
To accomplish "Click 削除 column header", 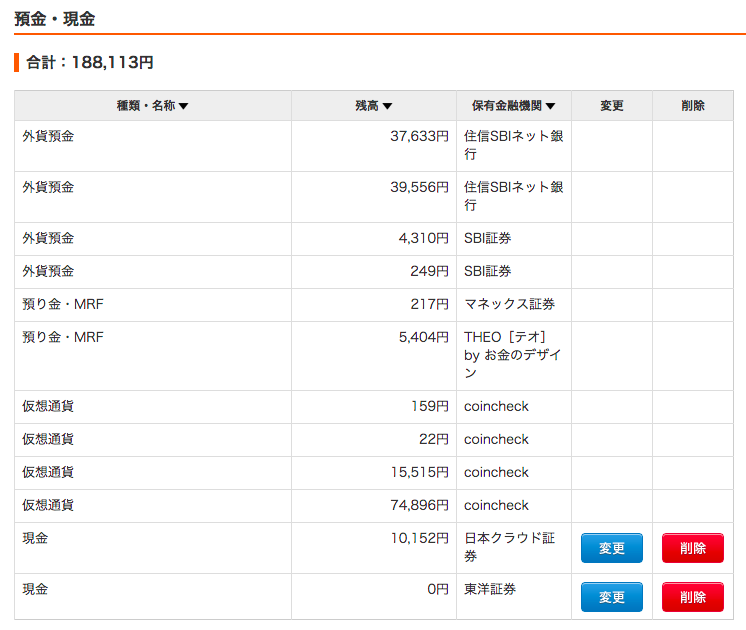I will (693, 106).
